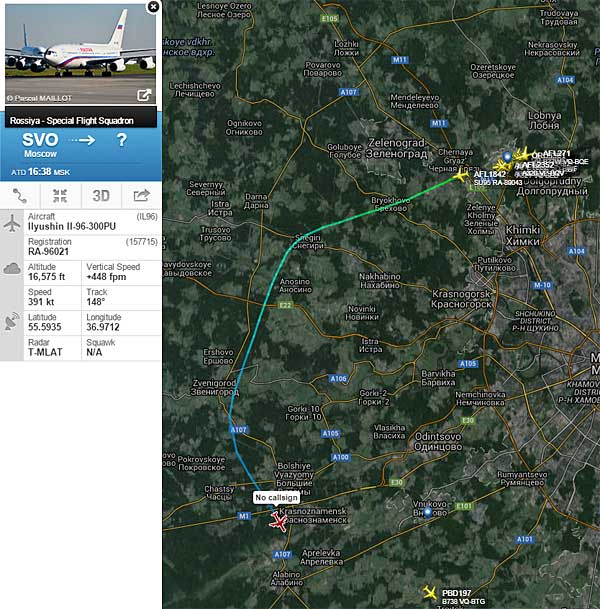
Task: Switch to 3D view
Action: pyautogui.click(x=101, y=196)
